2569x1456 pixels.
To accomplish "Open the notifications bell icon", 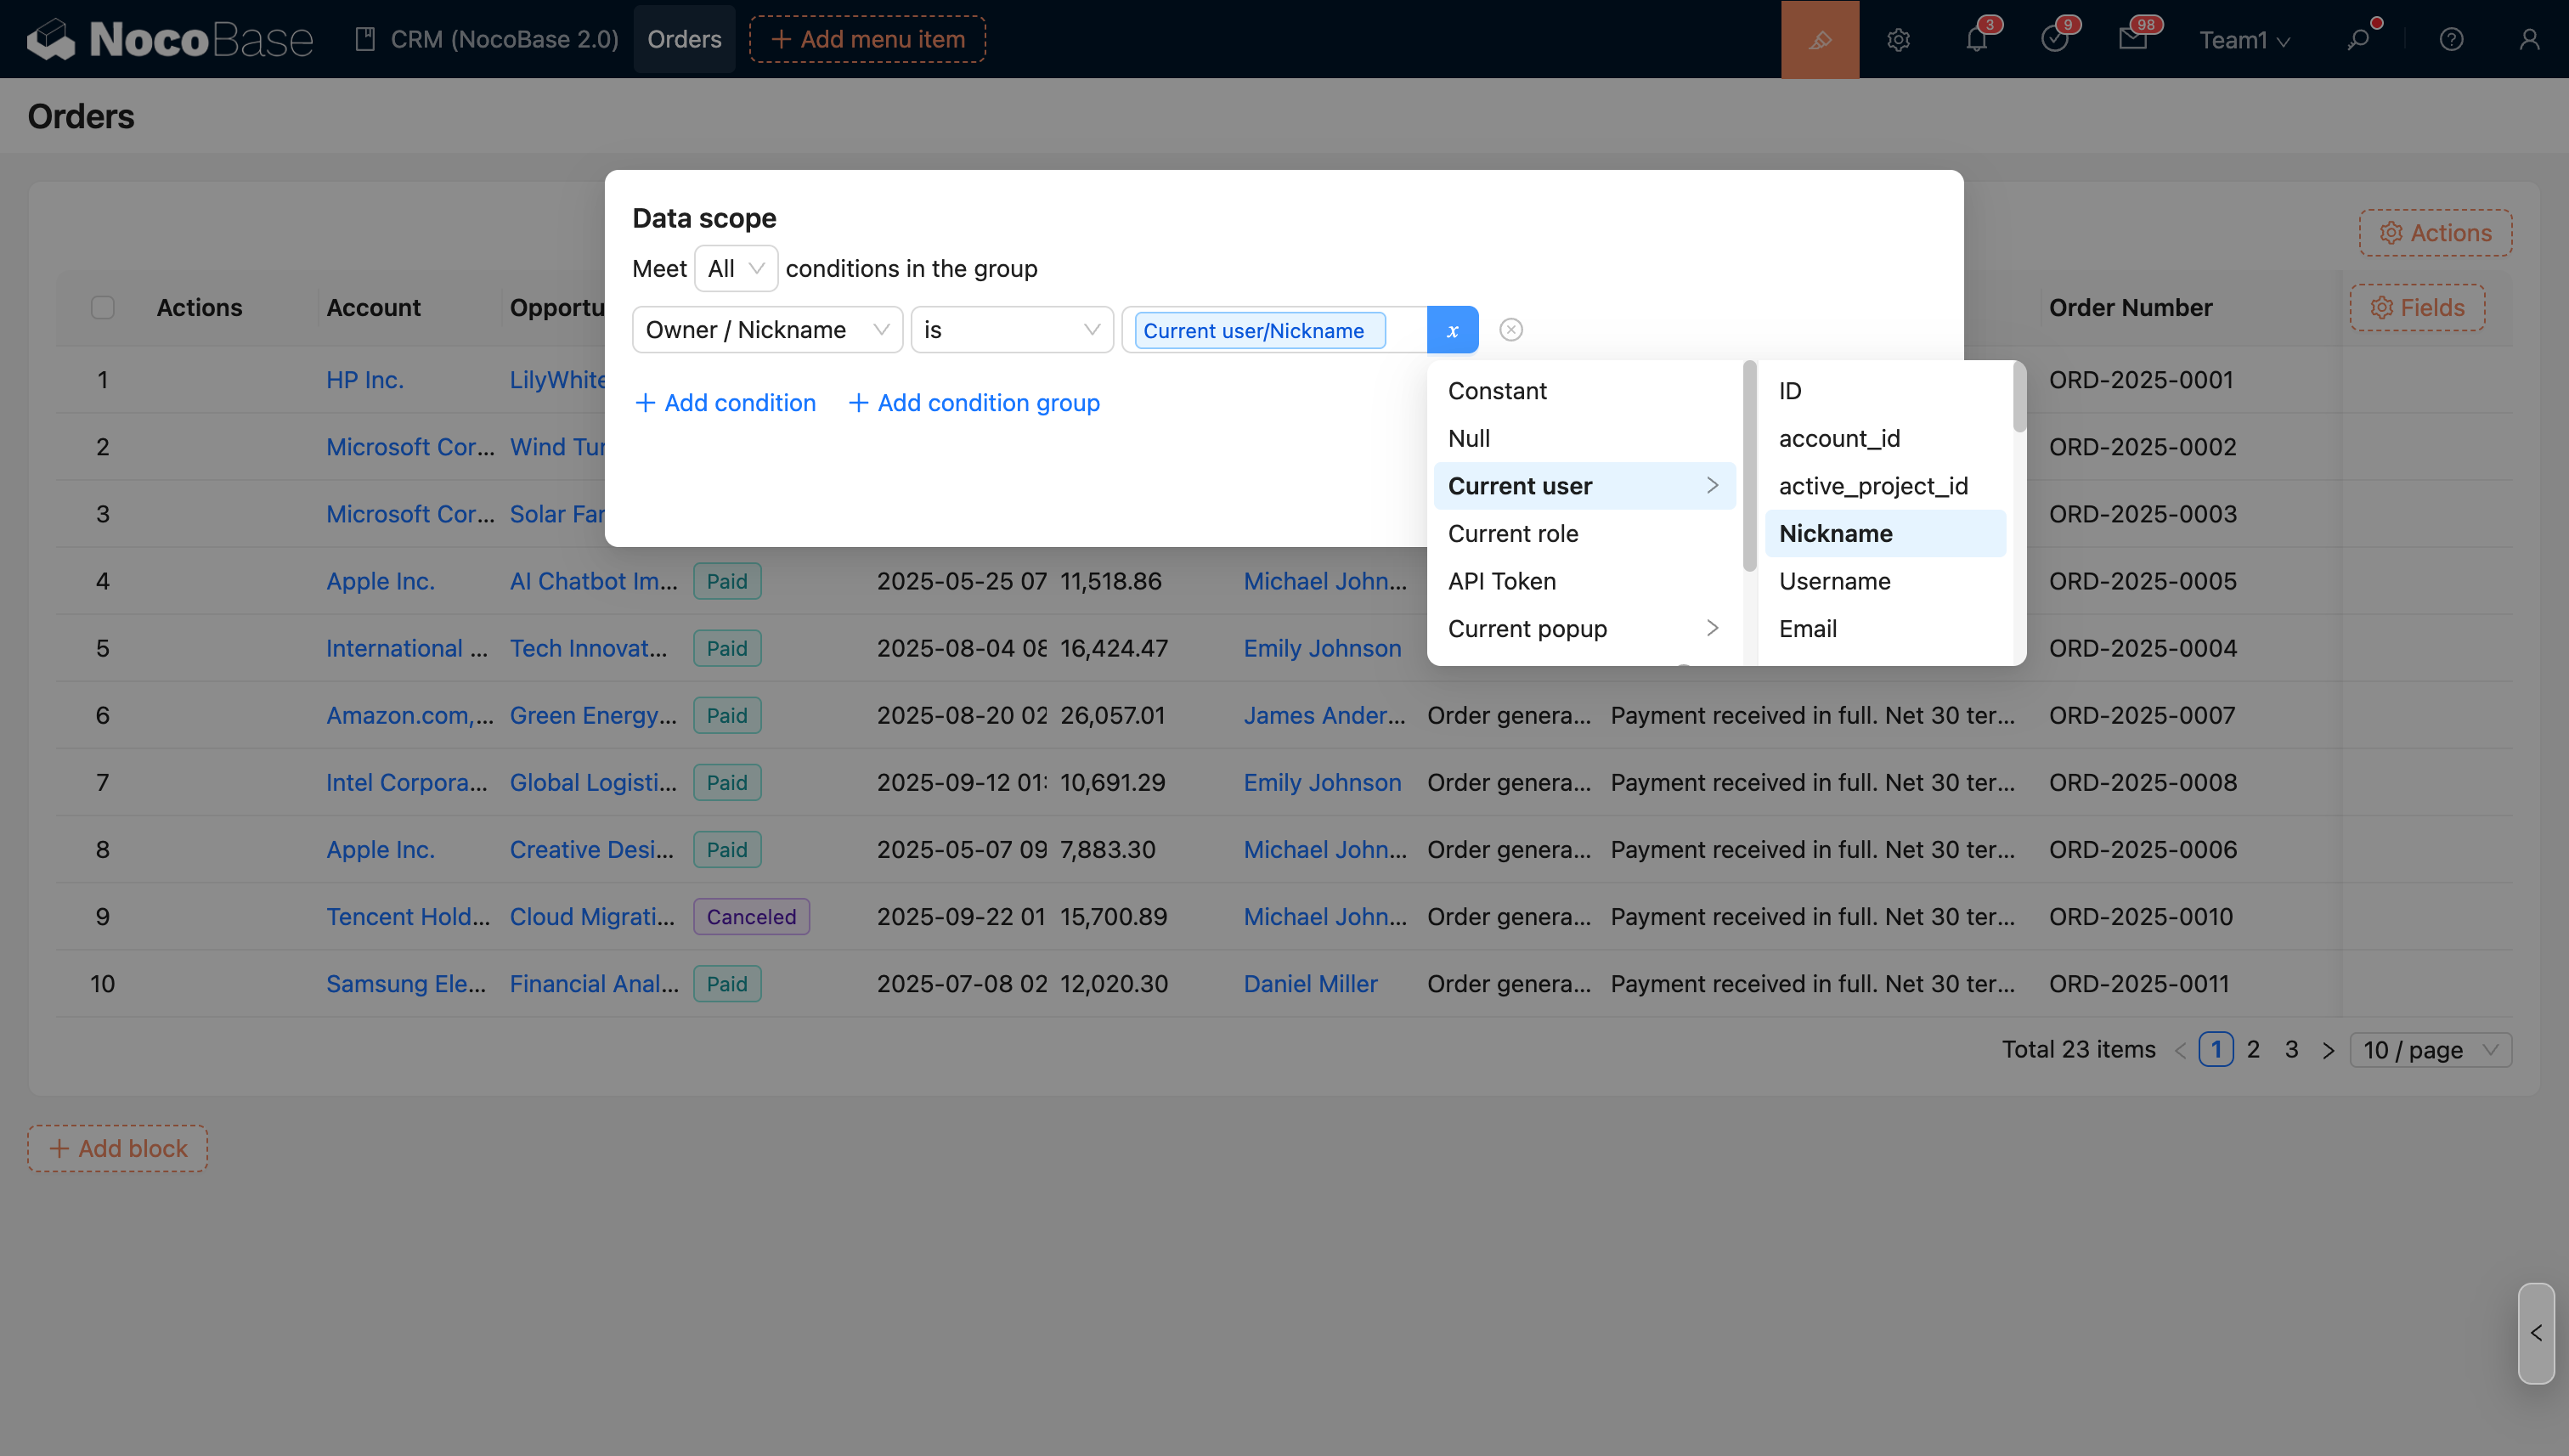I will pyautogui.click(x=1976, y=39).
